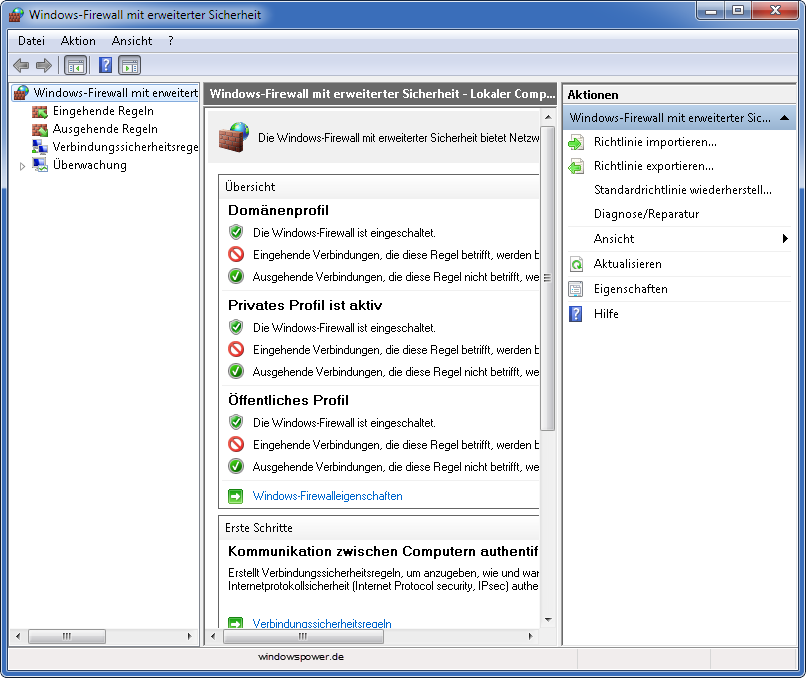
Task: Click the center pane scroll left arrow
Action: coord(213,636)
